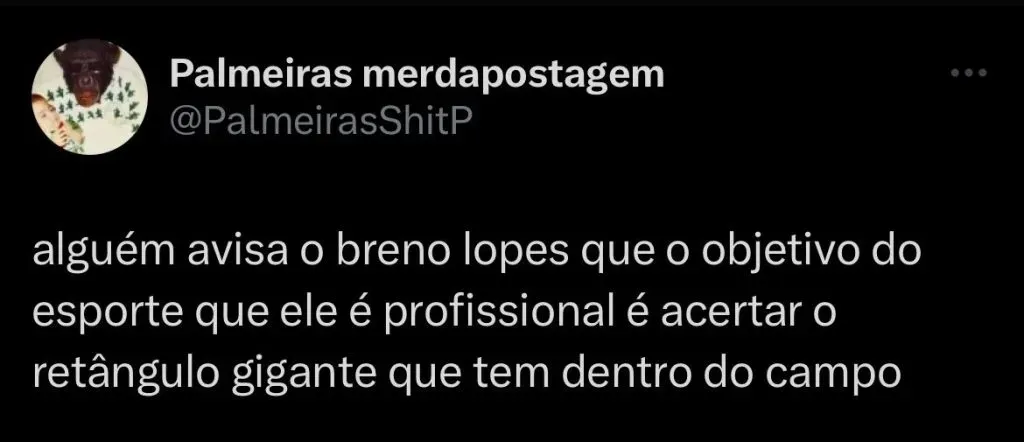The height and width of the screenshot is (442, 1024).
Task: Open the @PalmeirasShitP handle link
Action: (320, 119)
